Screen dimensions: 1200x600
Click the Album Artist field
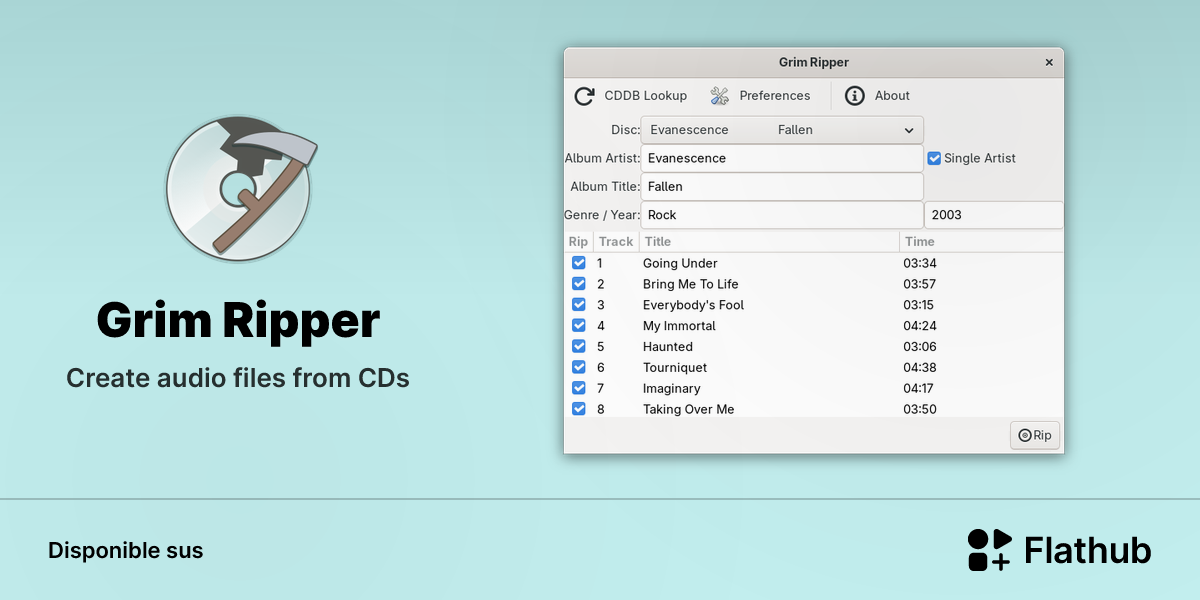(x=782, y=158)
